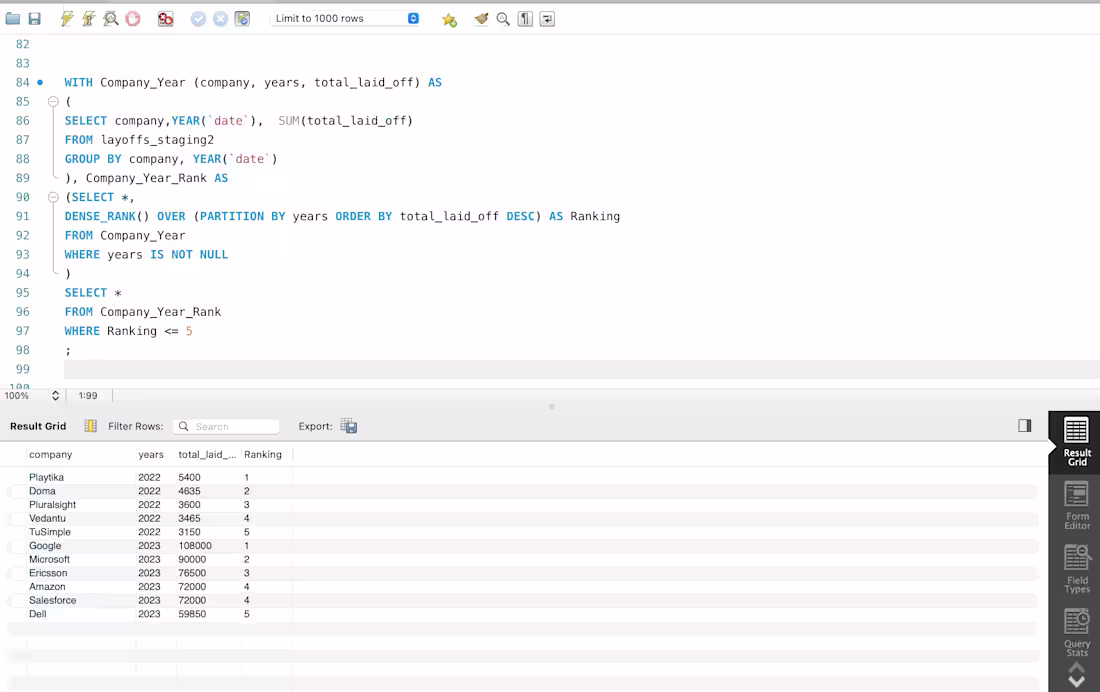Save the SQL script
The image size is (1100, 692).
tap(33, 18)
